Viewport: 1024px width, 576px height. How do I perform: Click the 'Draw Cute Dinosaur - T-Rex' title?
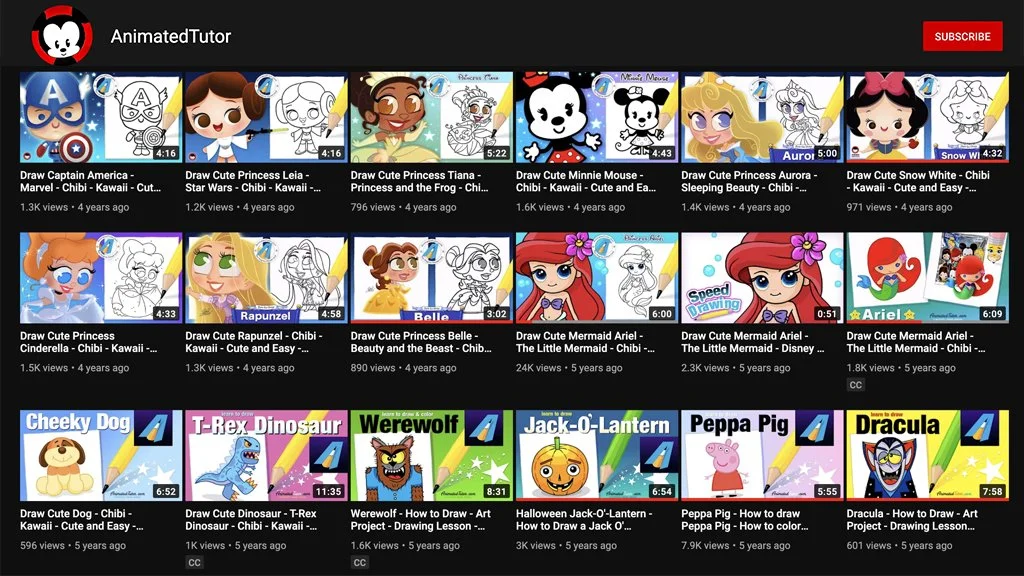[x=253, y=519]
